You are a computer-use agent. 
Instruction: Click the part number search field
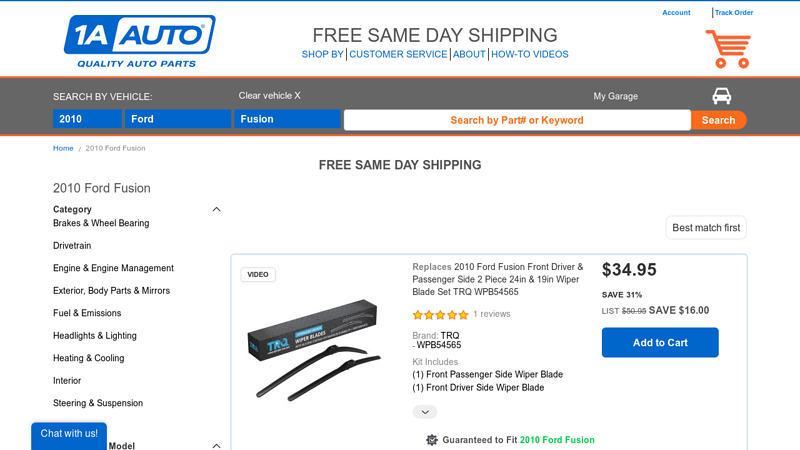[x=516, y=120]
